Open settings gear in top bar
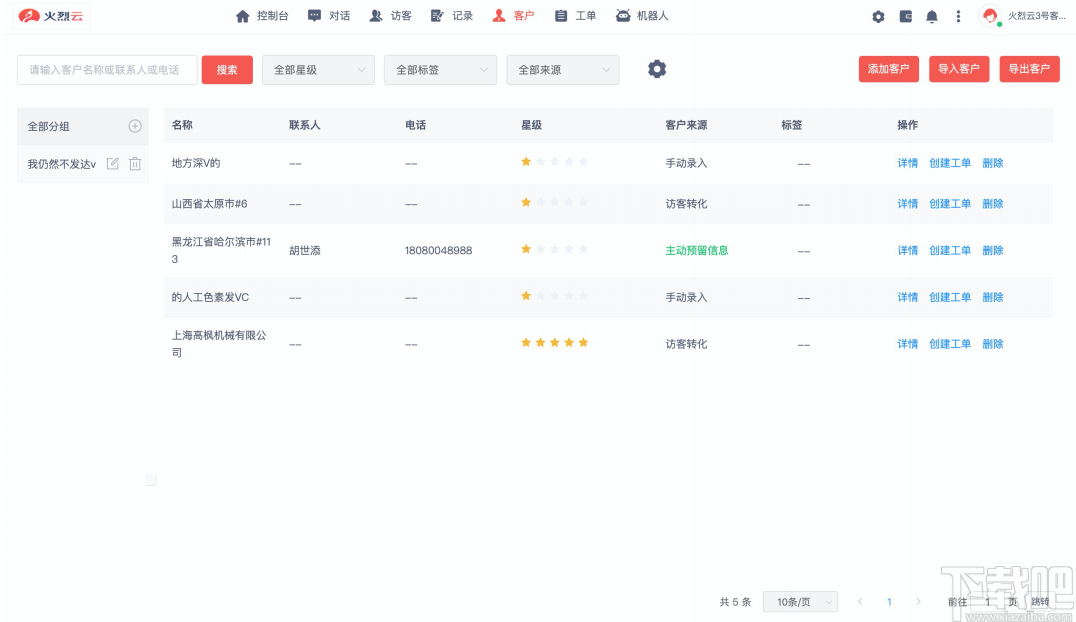 point(878,16)
